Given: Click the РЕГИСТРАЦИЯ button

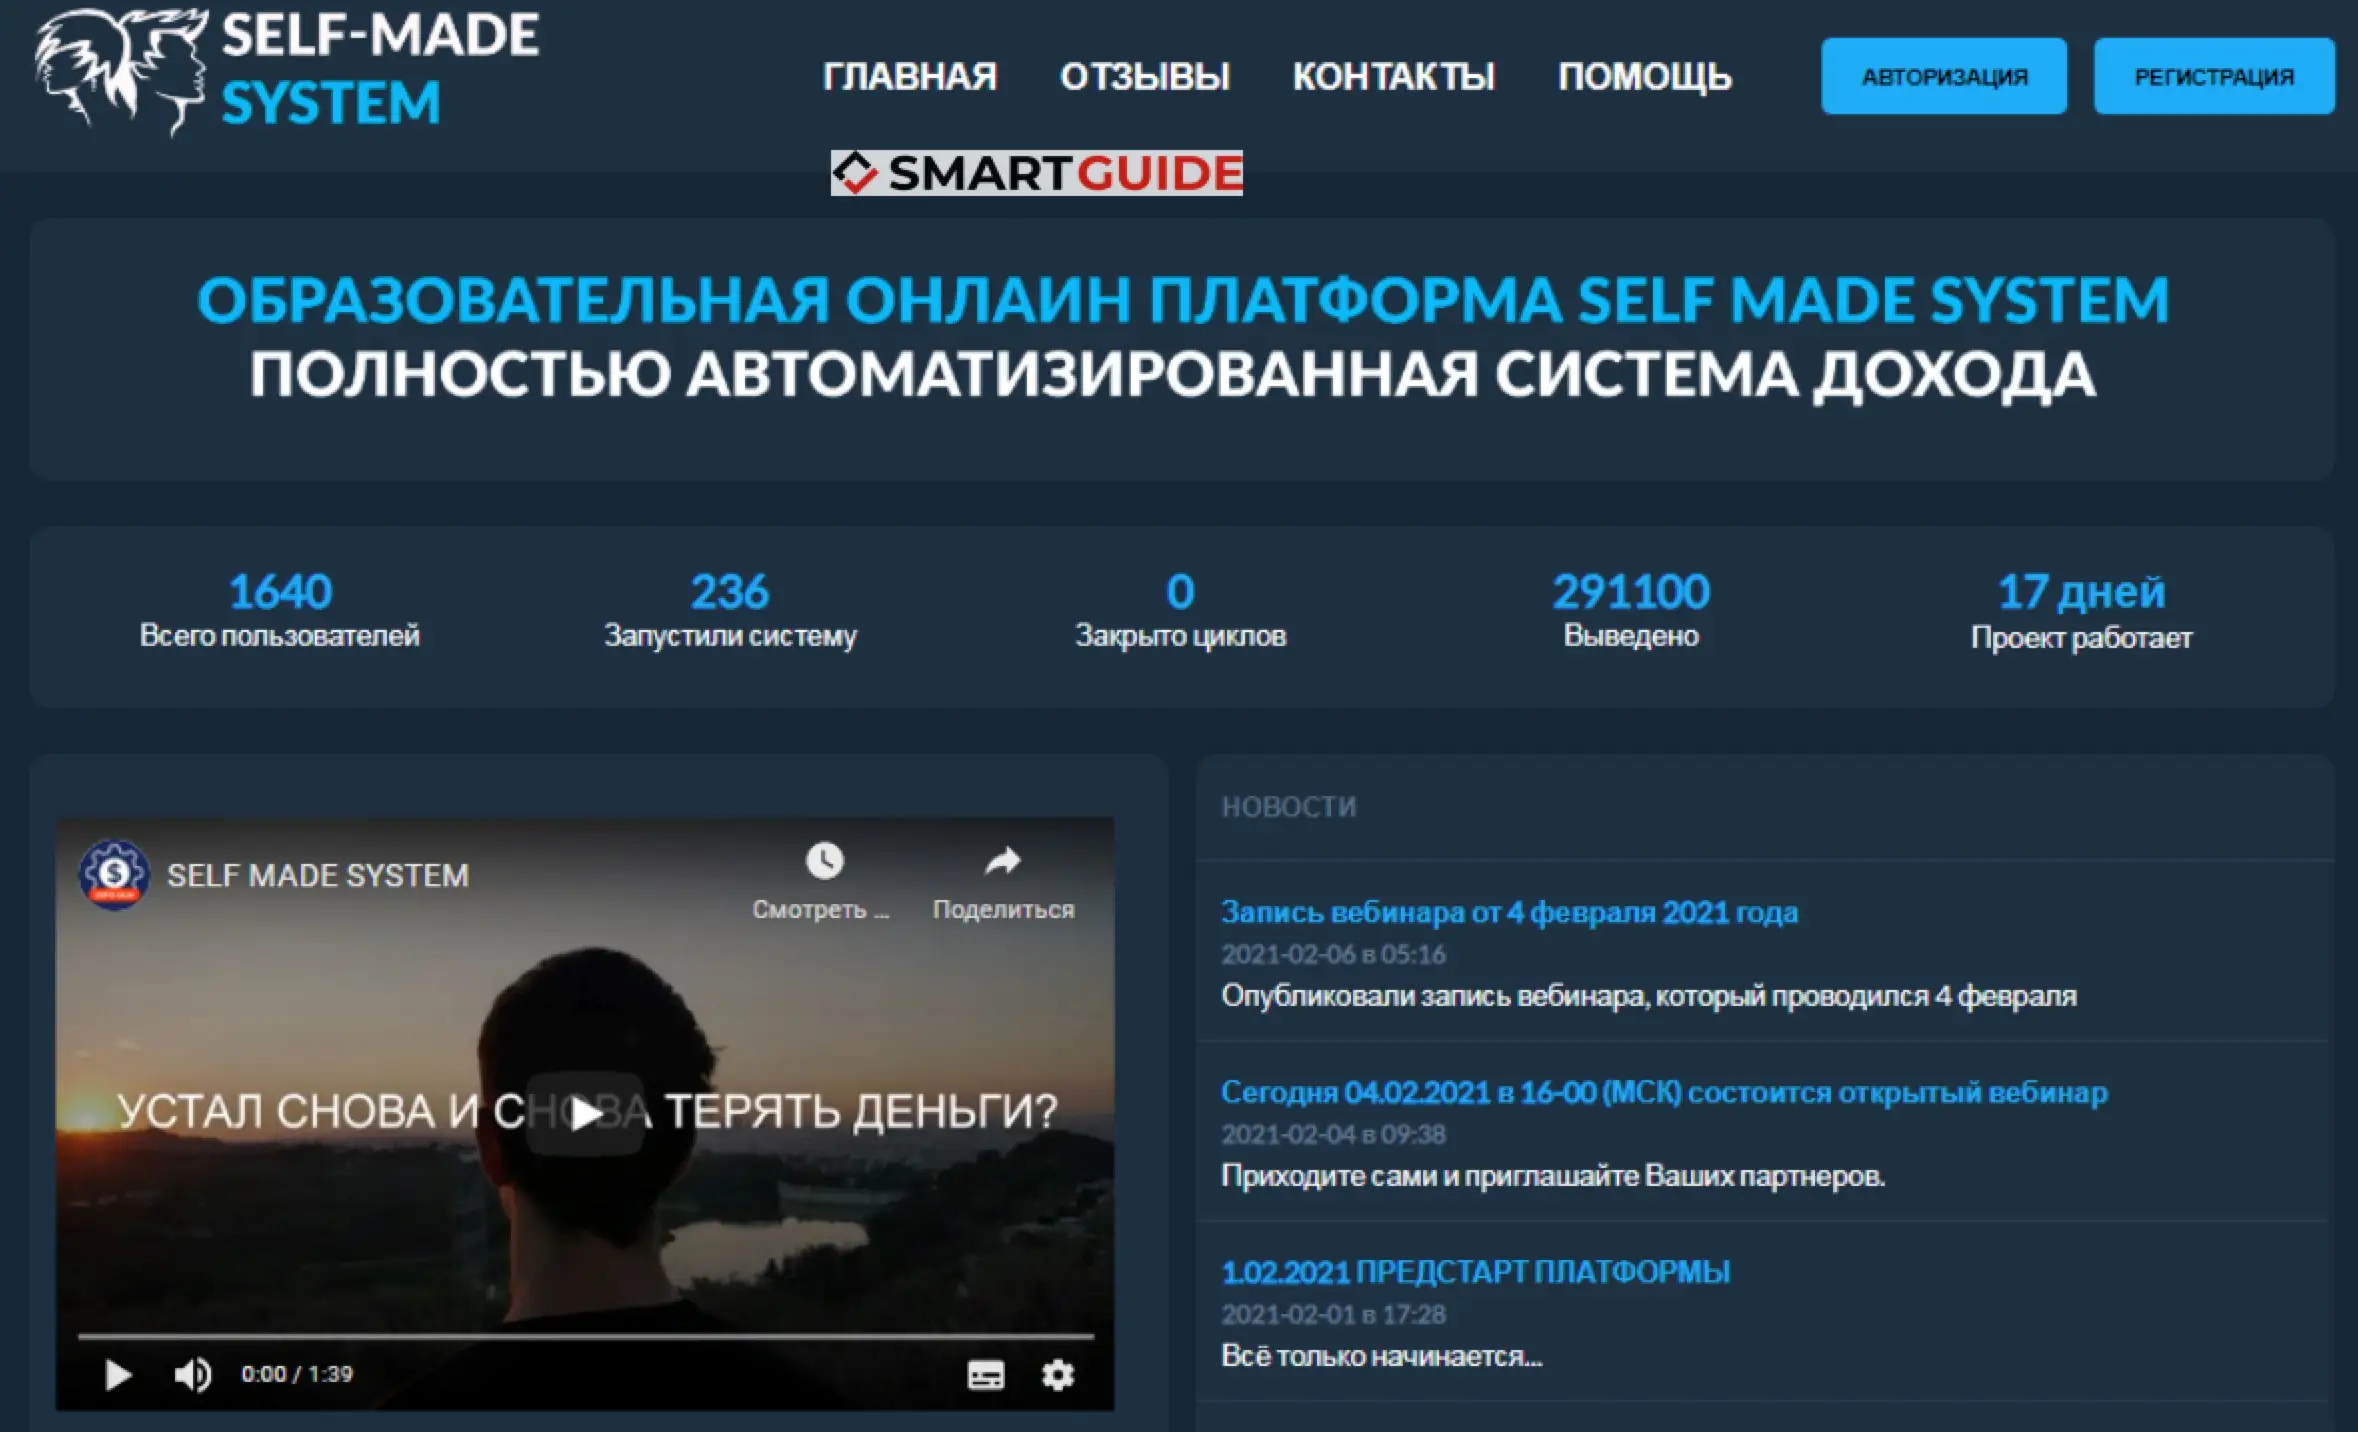Looking at the screenshot, I should coord(2213,77).
